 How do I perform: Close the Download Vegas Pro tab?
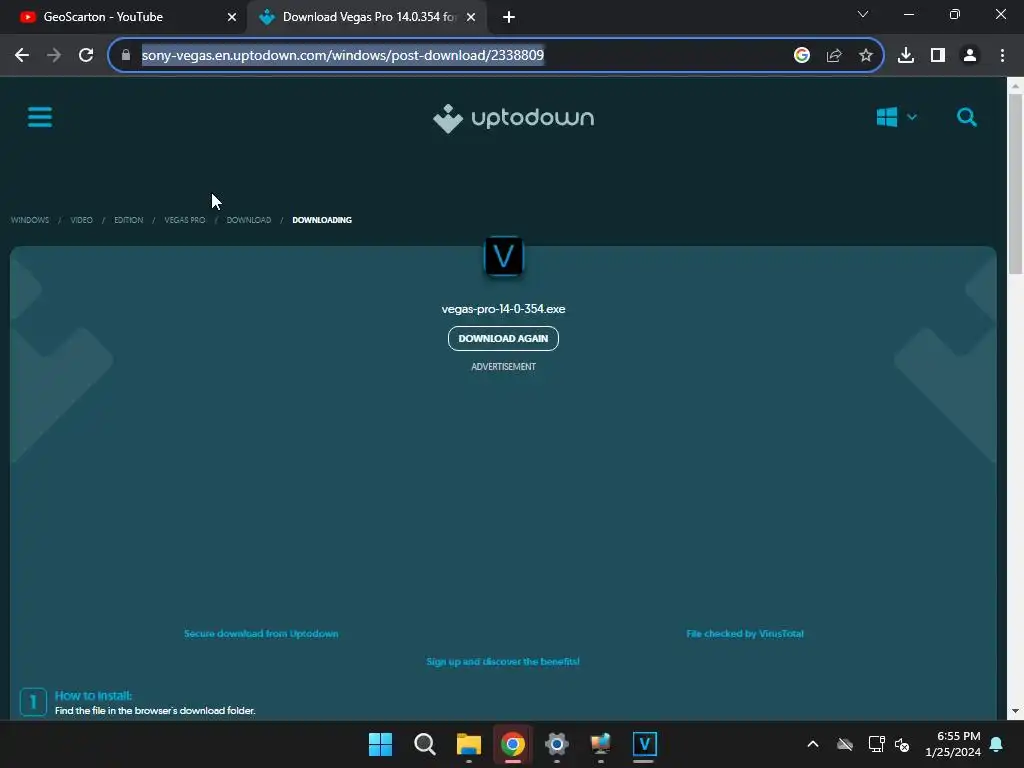coord(471,17)
